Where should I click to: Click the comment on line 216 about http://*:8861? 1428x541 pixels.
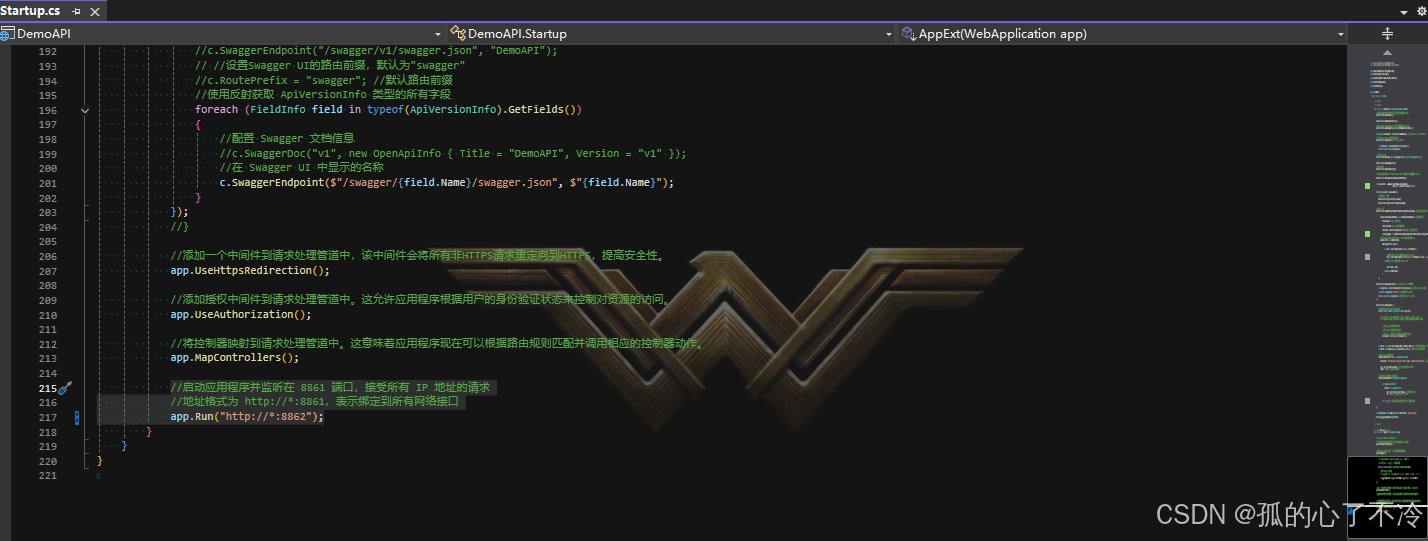[x=314, y=402]
